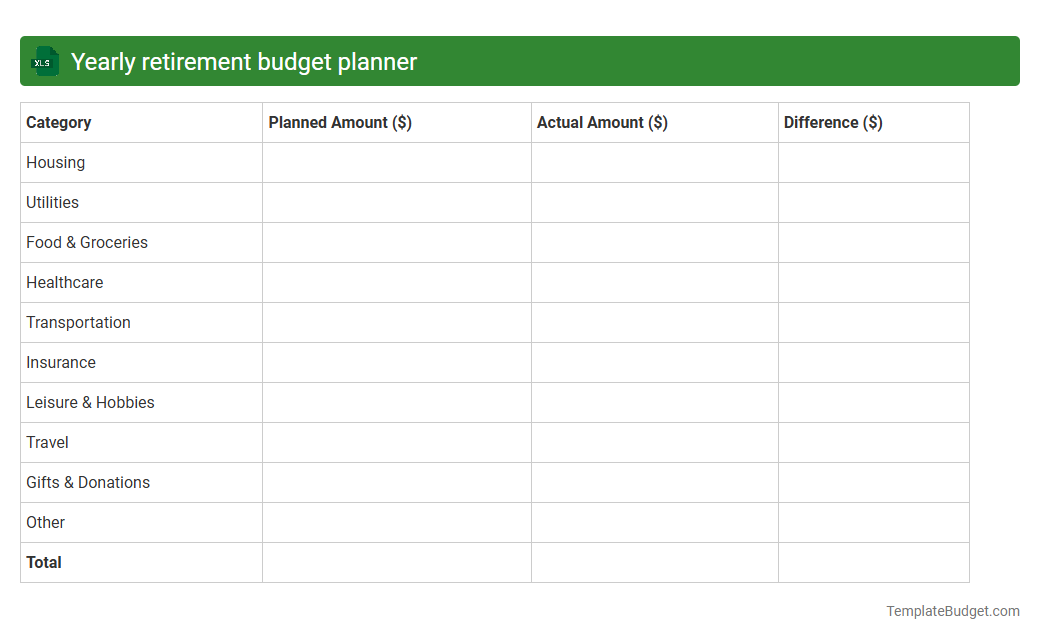Click the 'Difference ($)' column header

point(833,122)
